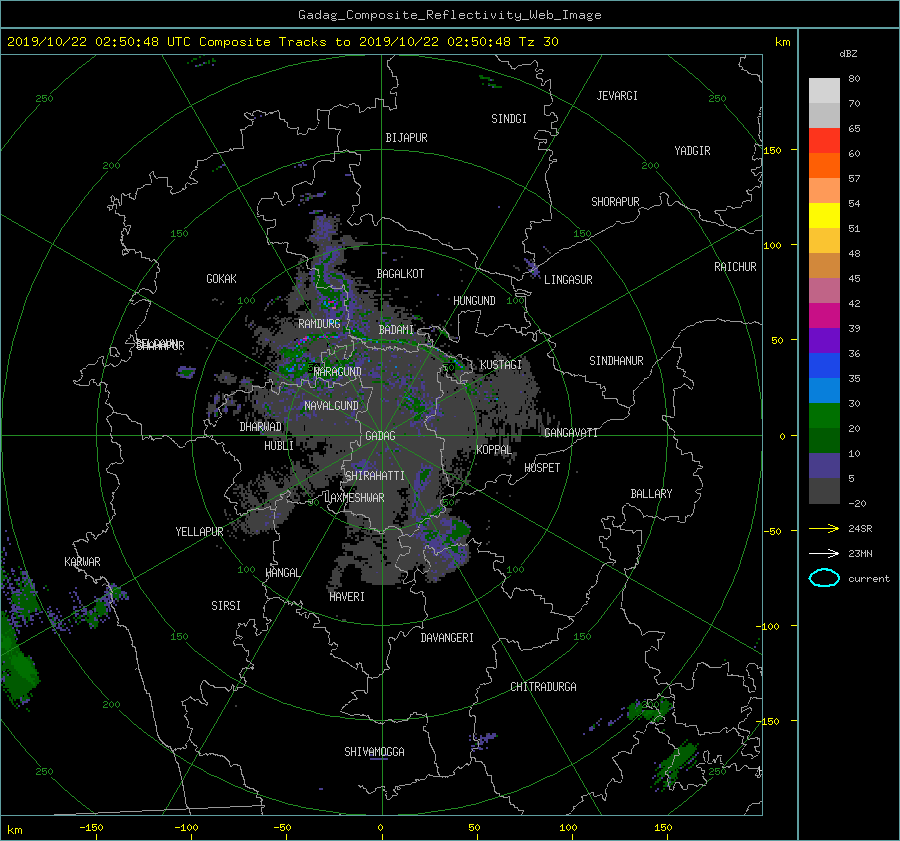
Task: Click the SHIRAHATTI city label
Action: 375,476
